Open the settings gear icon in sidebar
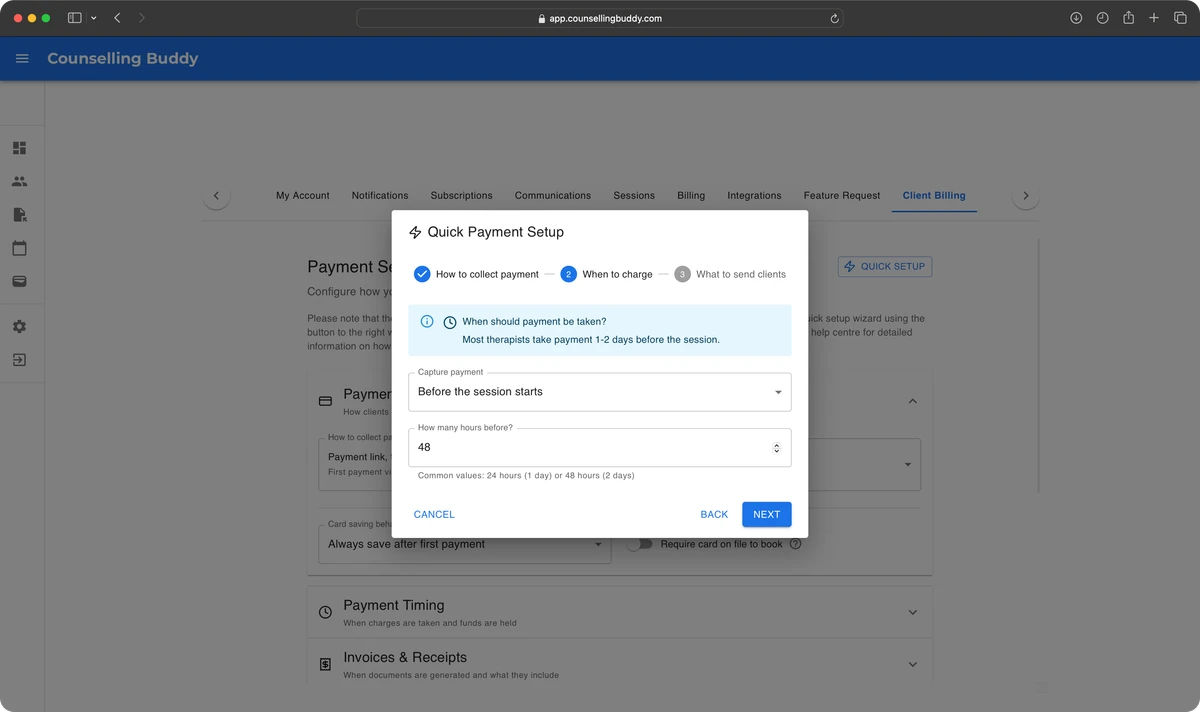The image size is (1200, 712). (x=19, y=327)
